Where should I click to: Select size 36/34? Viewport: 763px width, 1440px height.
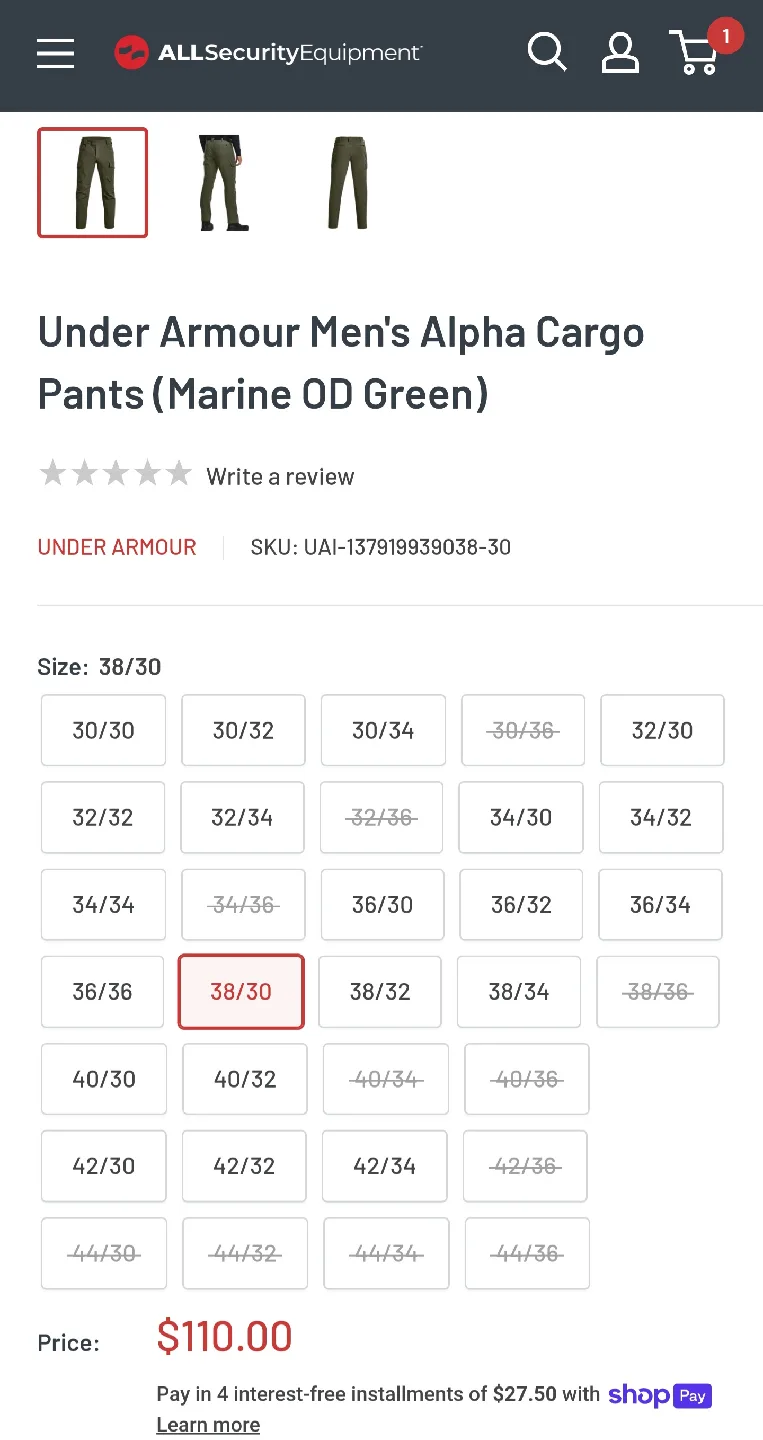pyautogui.click(x=660, y=904)
